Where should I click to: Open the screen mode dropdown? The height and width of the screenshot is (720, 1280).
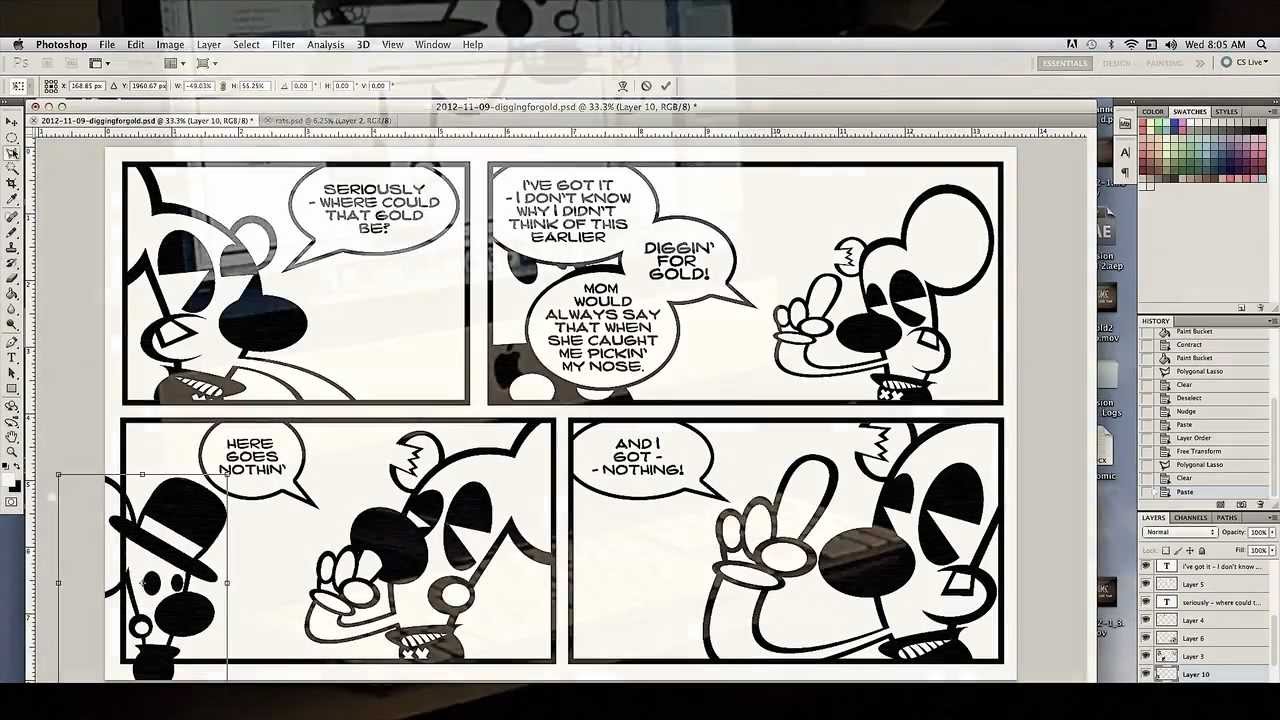pyautogui.click(x=208, y=63)
